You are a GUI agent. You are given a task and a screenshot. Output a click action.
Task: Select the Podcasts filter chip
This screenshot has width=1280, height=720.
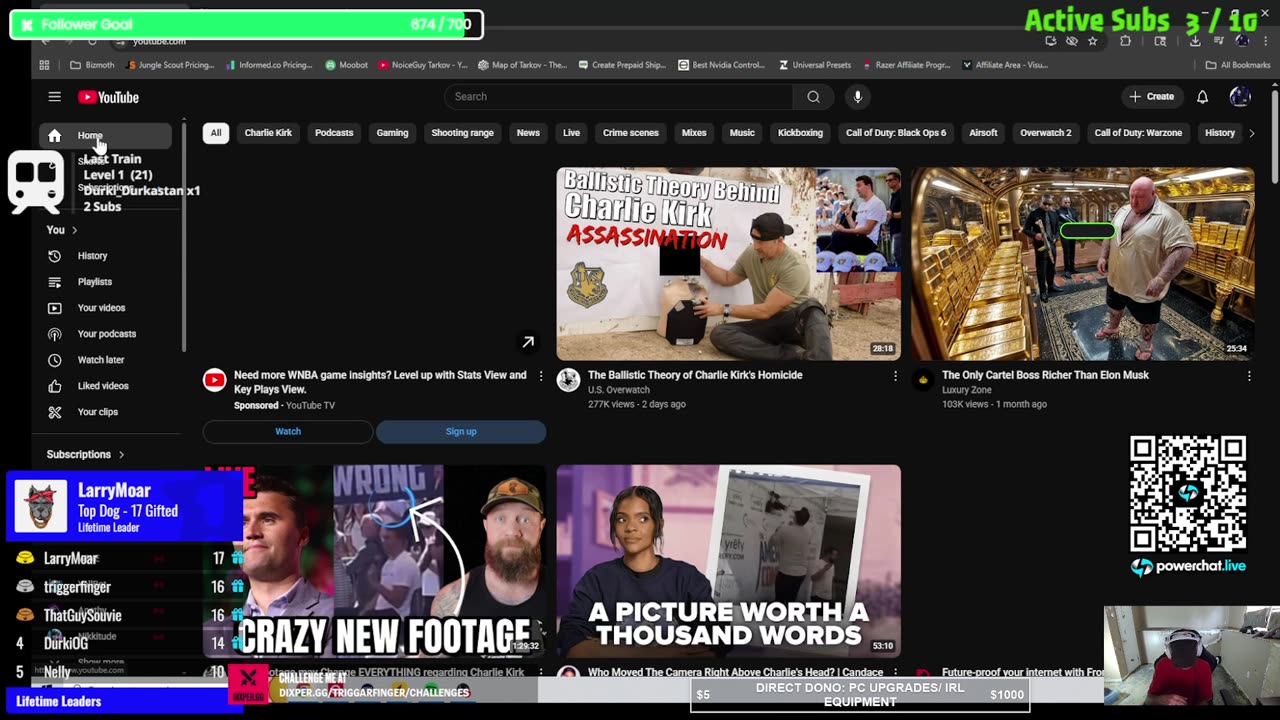tap(334, 133)
